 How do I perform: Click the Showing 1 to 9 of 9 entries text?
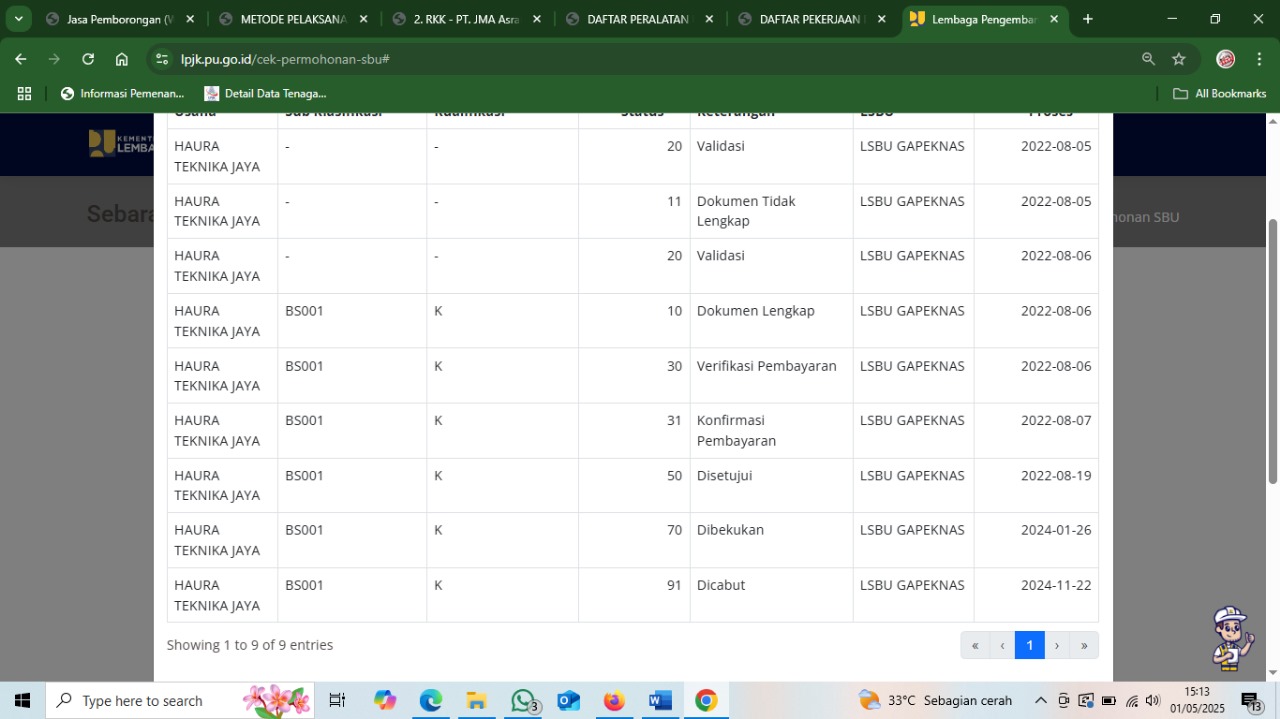[x=250, y=645]
